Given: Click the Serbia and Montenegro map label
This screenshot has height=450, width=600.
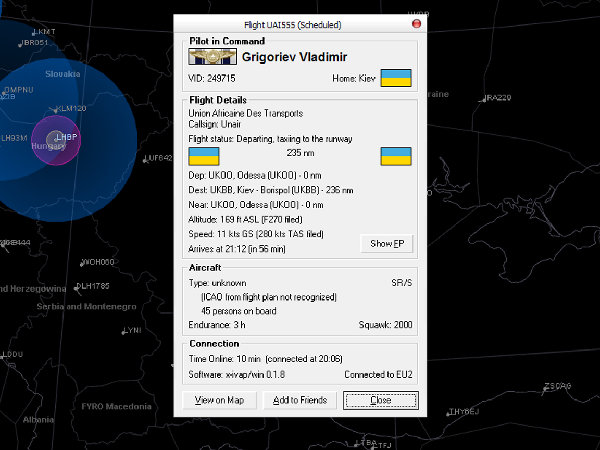Looking at the screenshot, I should 86,307.
